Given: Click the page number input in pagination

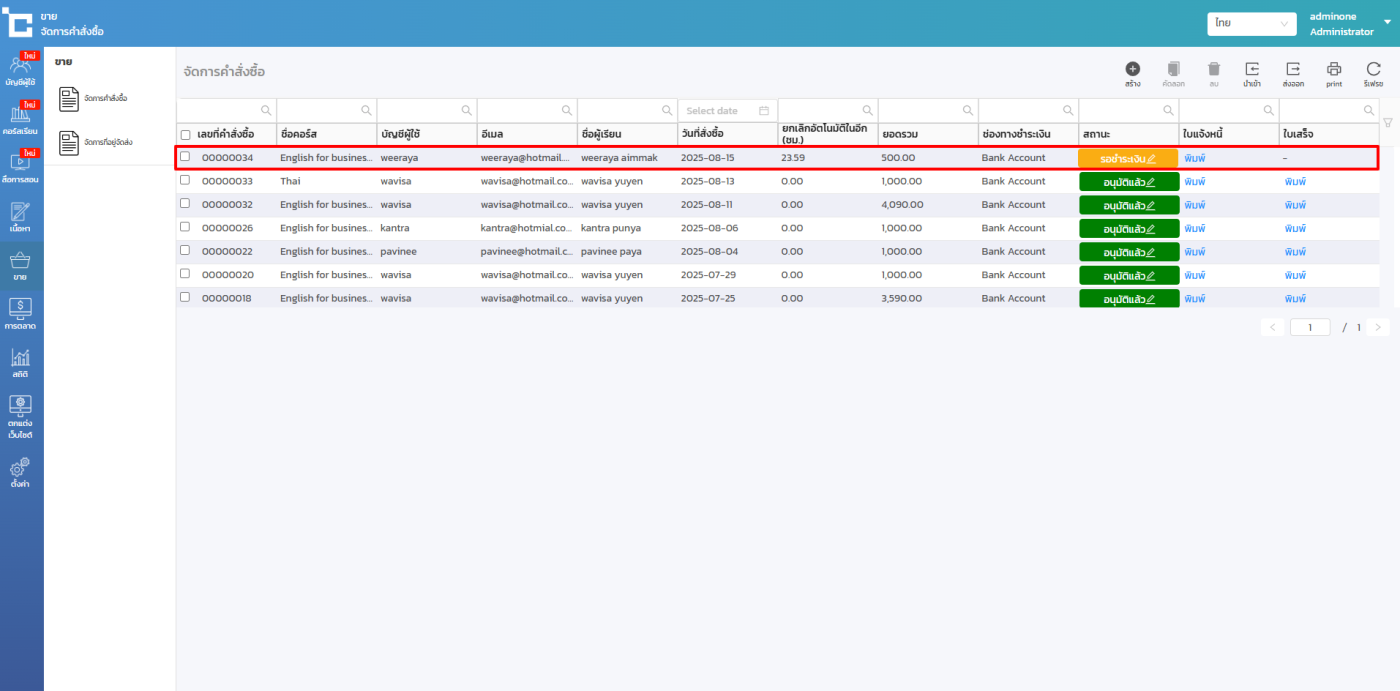Looking at the screenshot, I should tap(1309, 327).
